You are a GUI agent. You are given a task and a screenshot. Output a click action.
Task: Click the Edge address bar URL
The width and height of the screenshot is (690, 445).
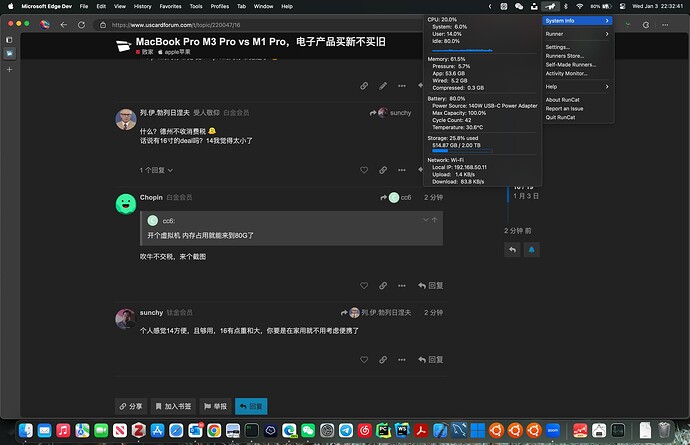(176, 25)
